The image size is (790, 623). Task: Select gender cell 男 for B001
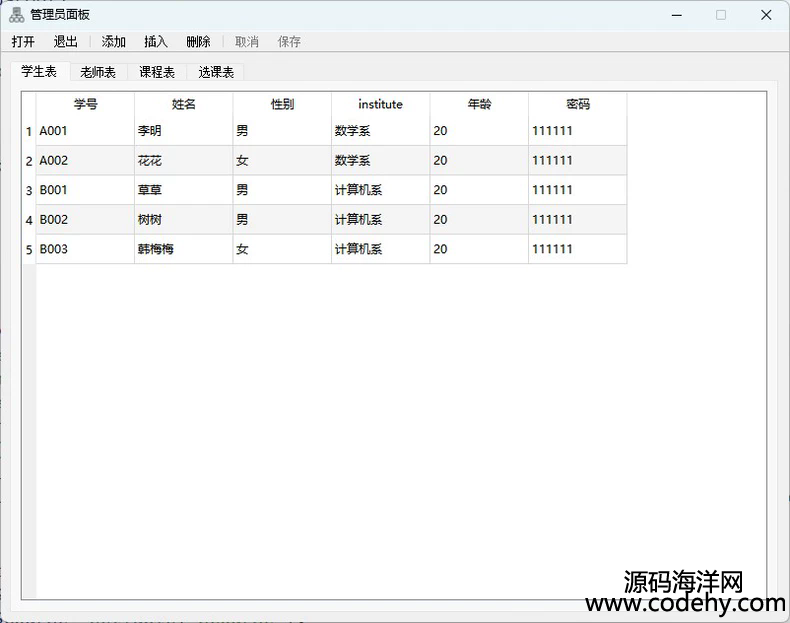click(x=282, y=190)
